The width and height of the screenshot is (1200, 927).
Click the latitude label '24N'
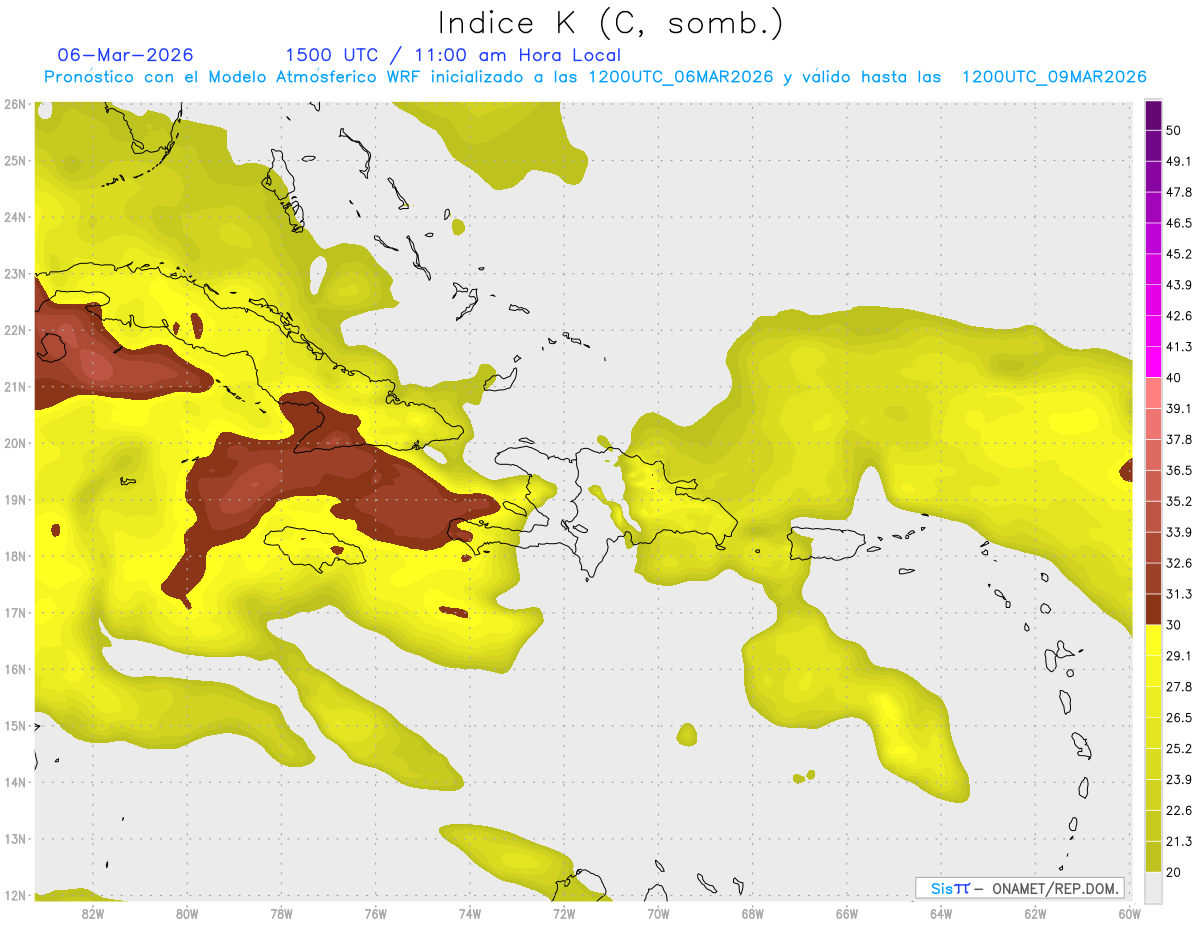(x=15, y=217)
